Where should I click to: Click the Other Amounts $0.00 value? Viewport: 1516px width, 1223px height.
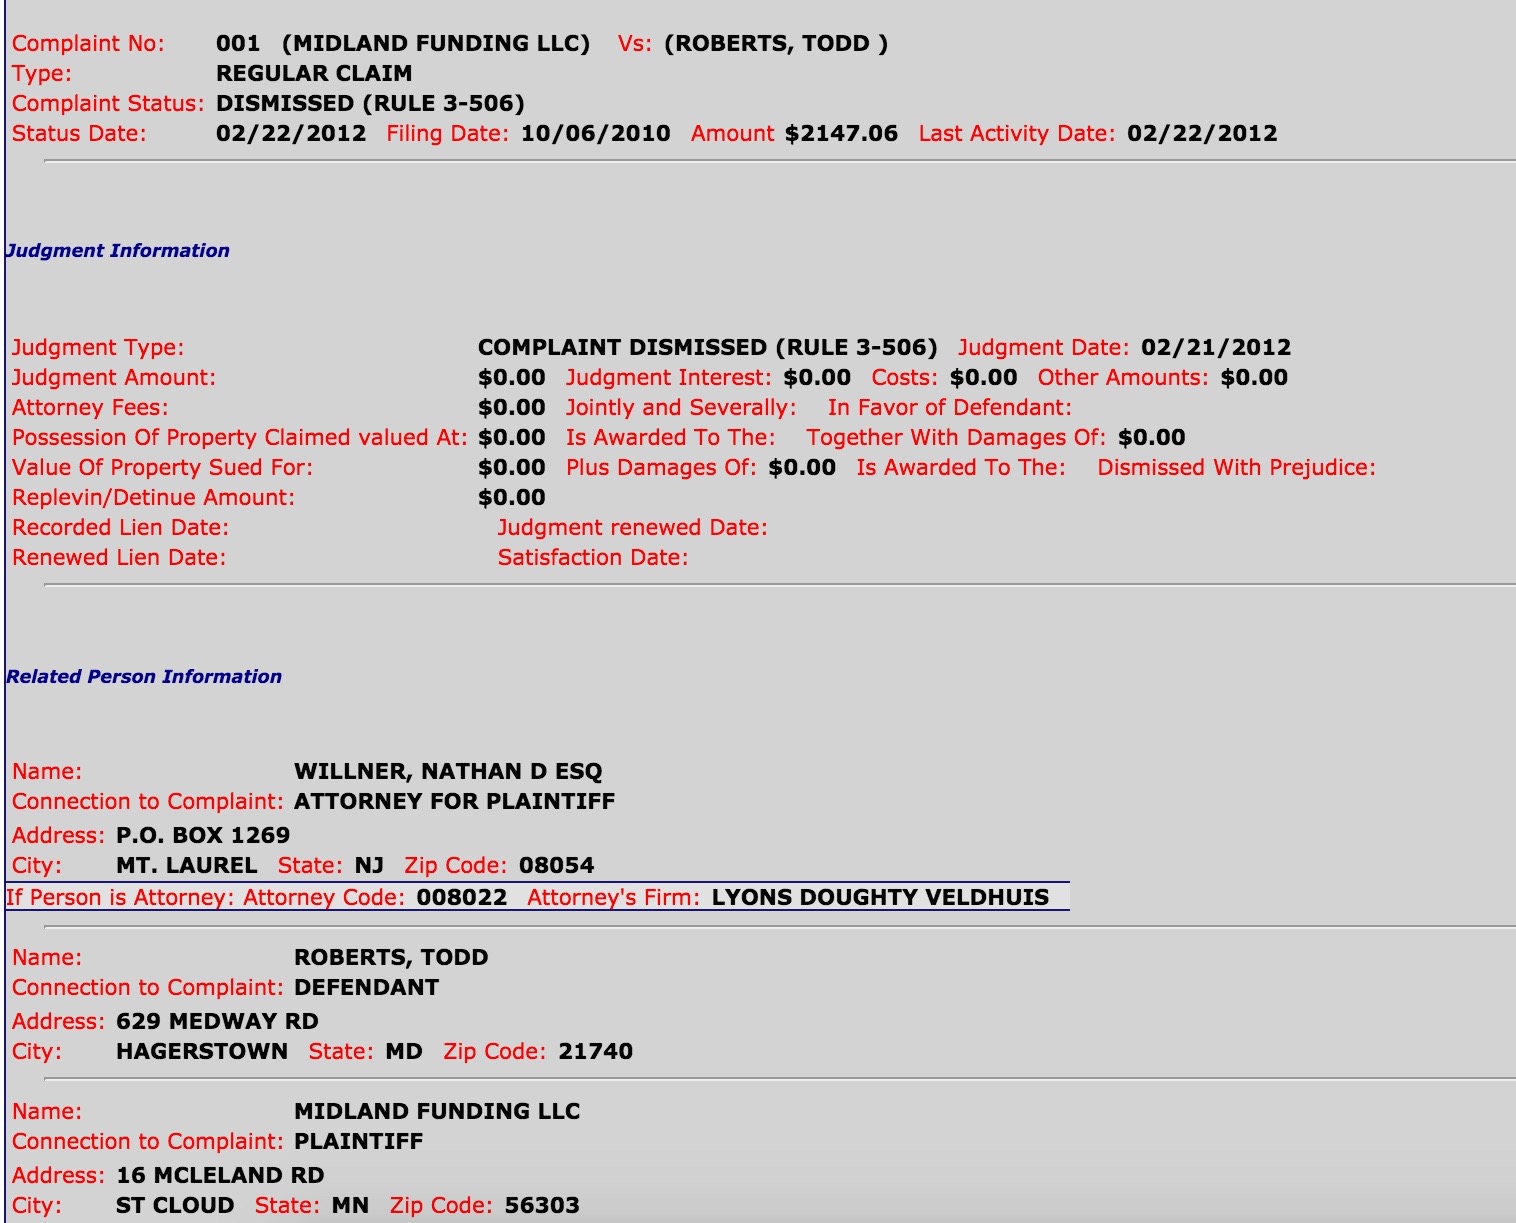click(x=1254, y=378)
